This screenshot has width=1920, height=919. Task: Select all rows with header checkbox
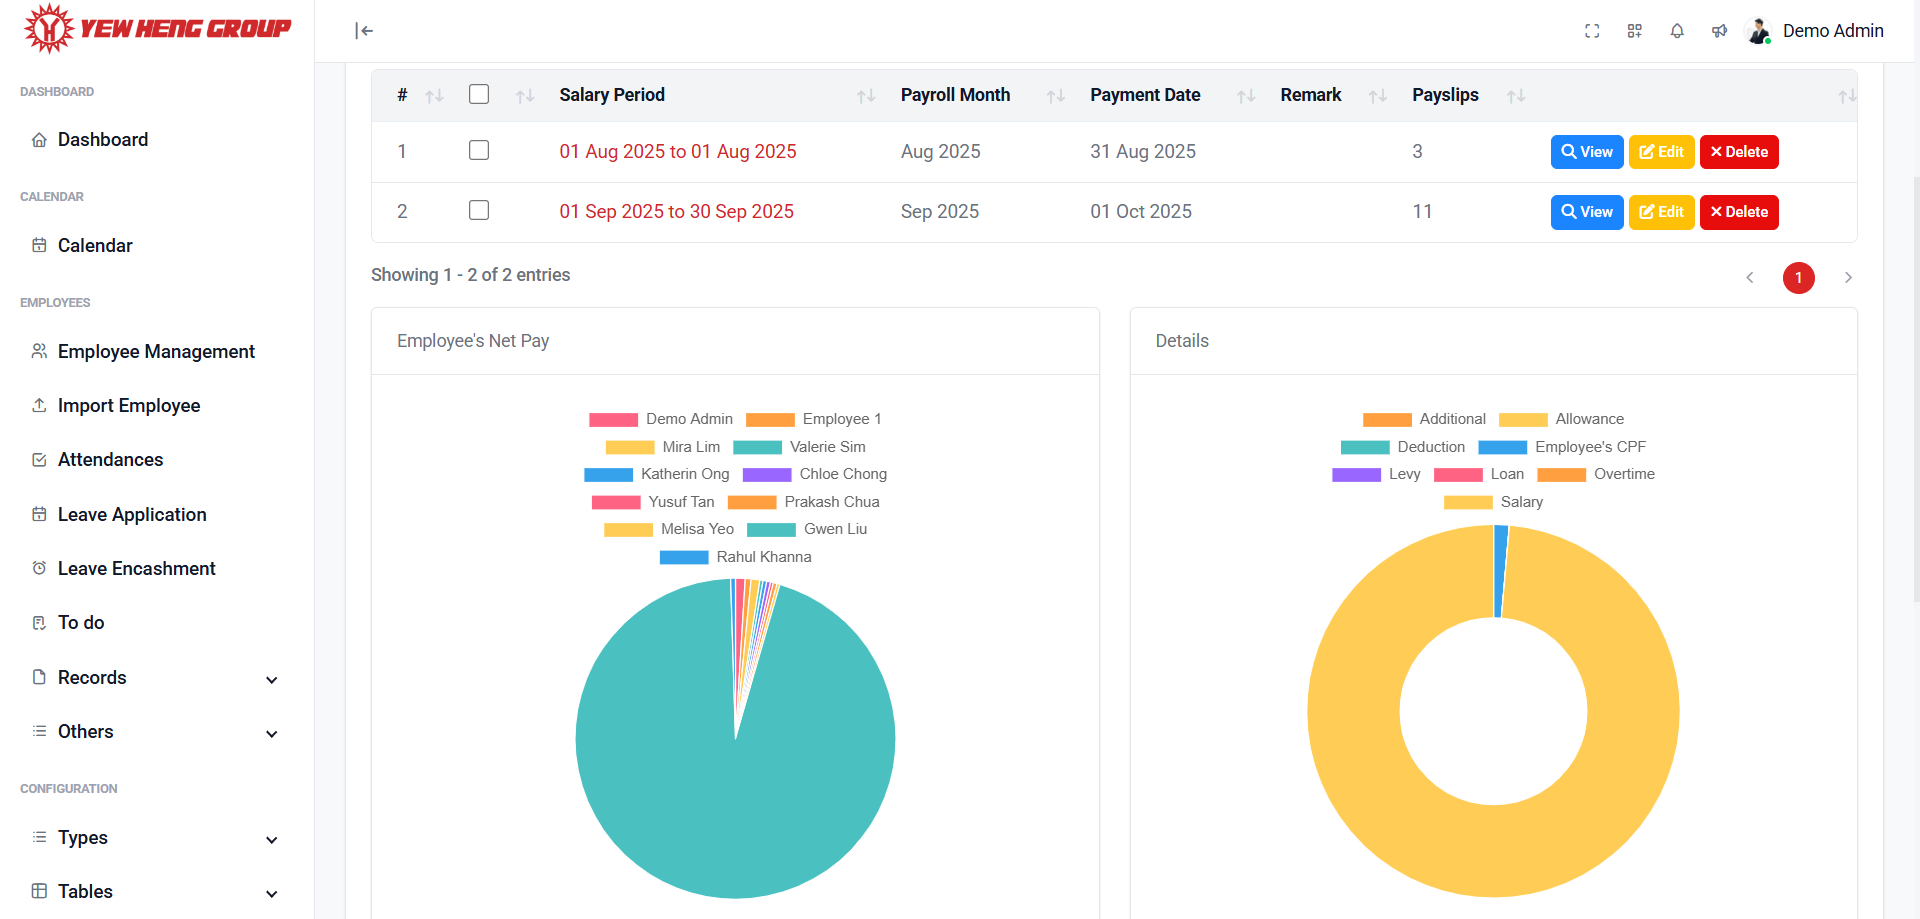point(479,94)
